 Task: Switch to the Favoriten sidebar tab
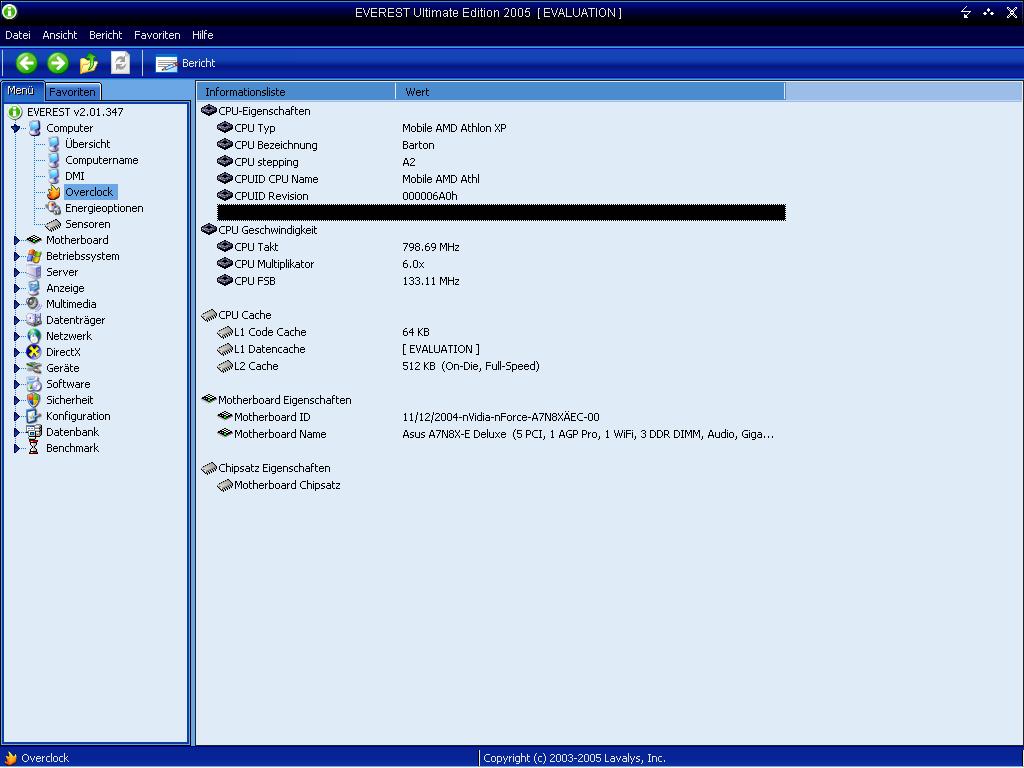pos(72,92)
